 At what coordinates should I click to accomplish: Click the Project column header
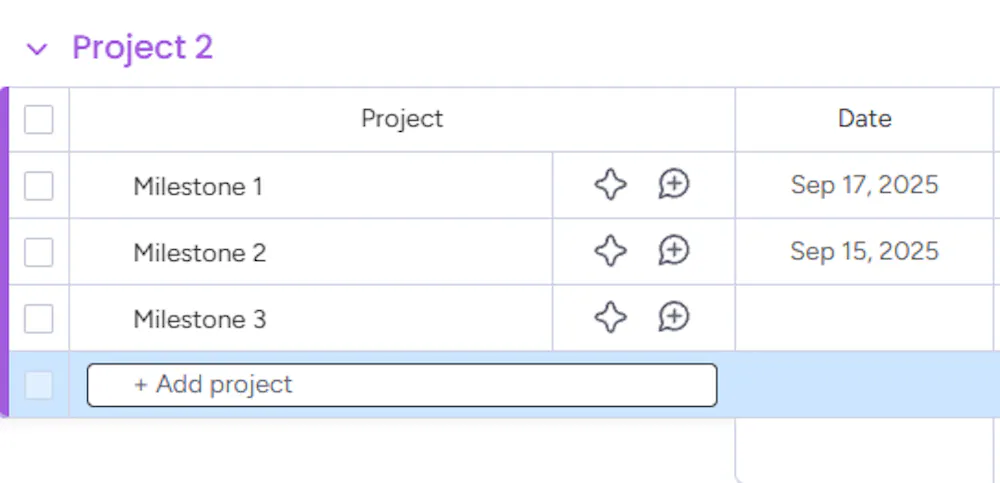[x=402, y=119]
